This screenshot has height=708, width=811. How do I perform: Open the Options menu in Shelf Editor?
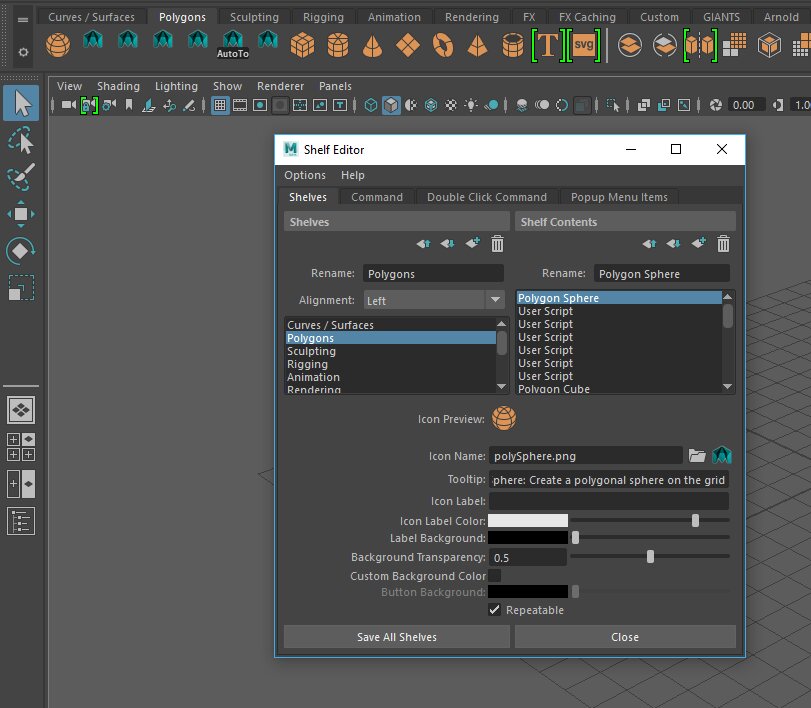[x=305, y=175]
